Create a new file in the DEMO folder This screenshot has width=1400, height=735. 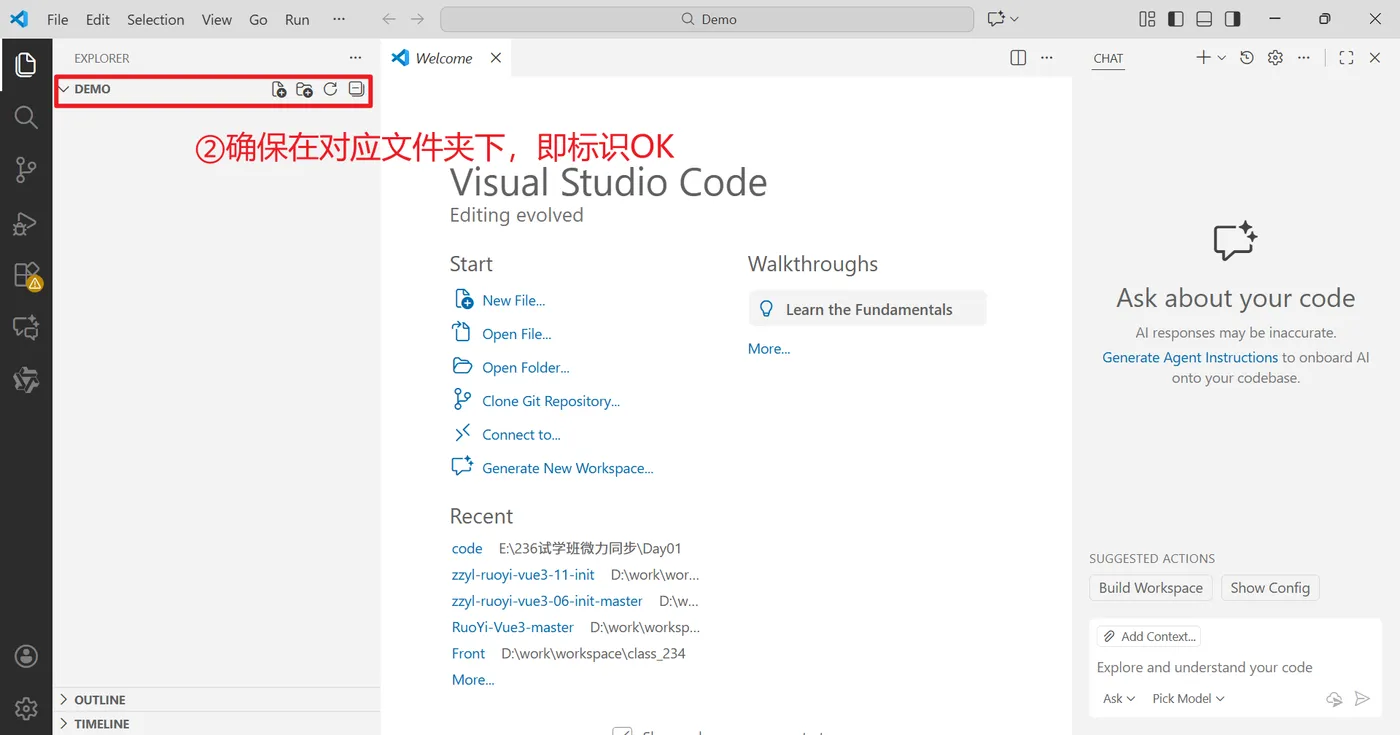(279, 89)
